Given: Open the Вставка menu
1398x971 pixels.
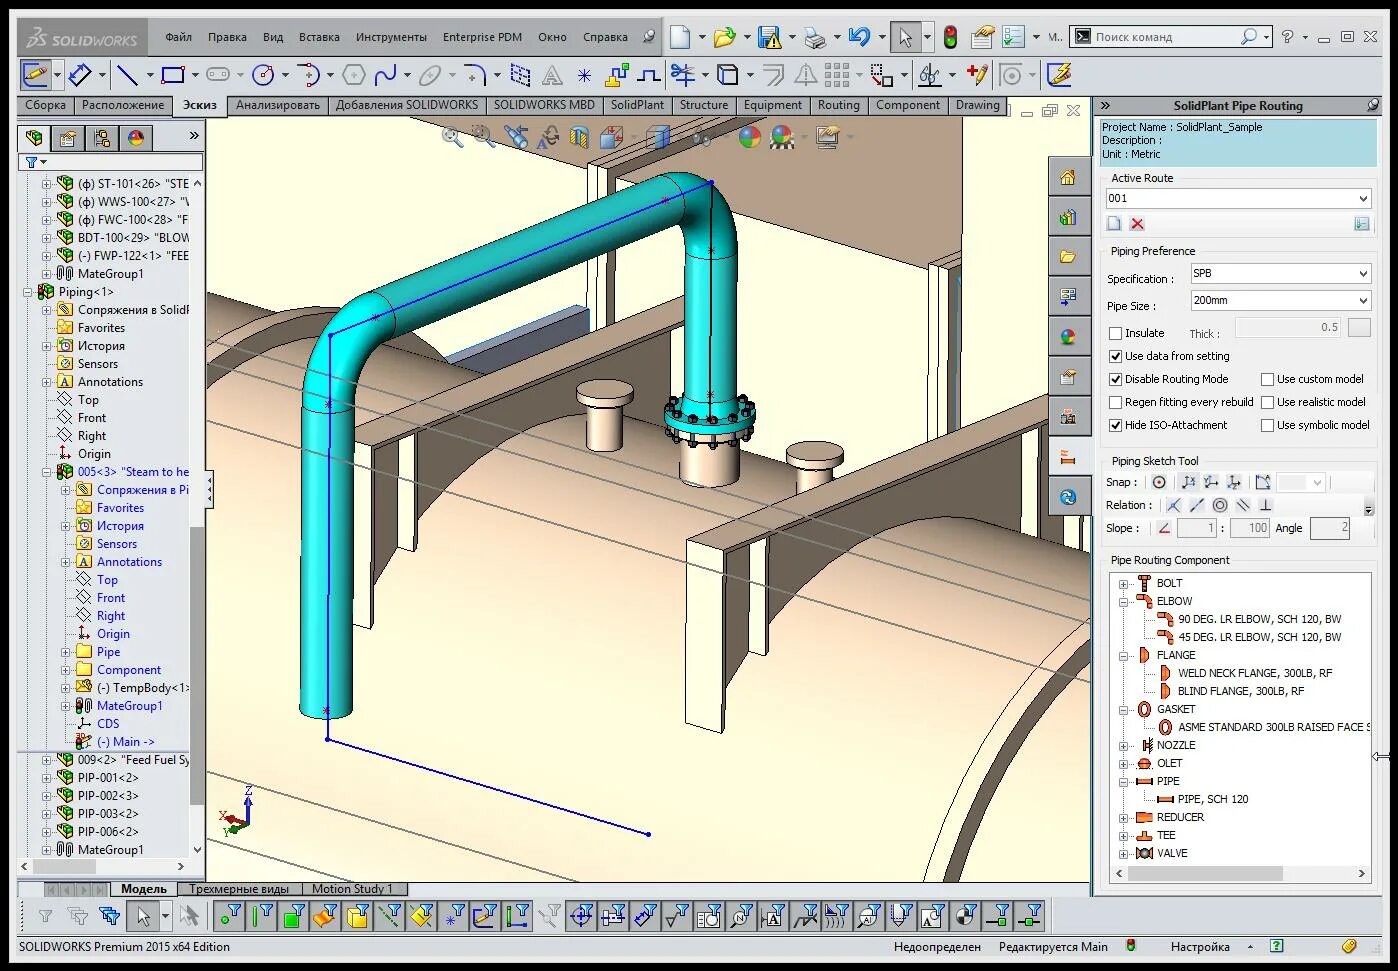Looking at the screenshot, I should coord(319,37).
